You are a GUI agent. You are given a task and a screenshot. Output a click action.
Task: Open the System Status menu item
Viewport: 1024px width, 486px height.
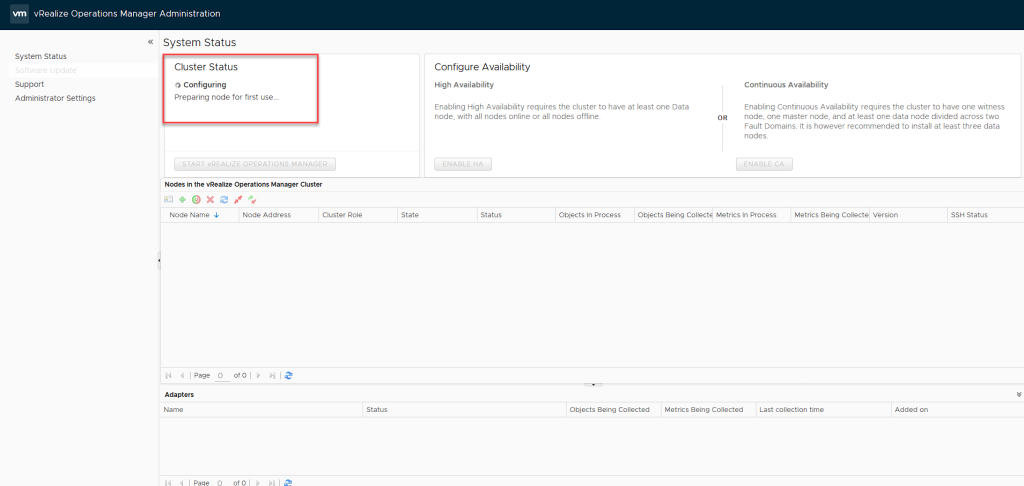41,56
